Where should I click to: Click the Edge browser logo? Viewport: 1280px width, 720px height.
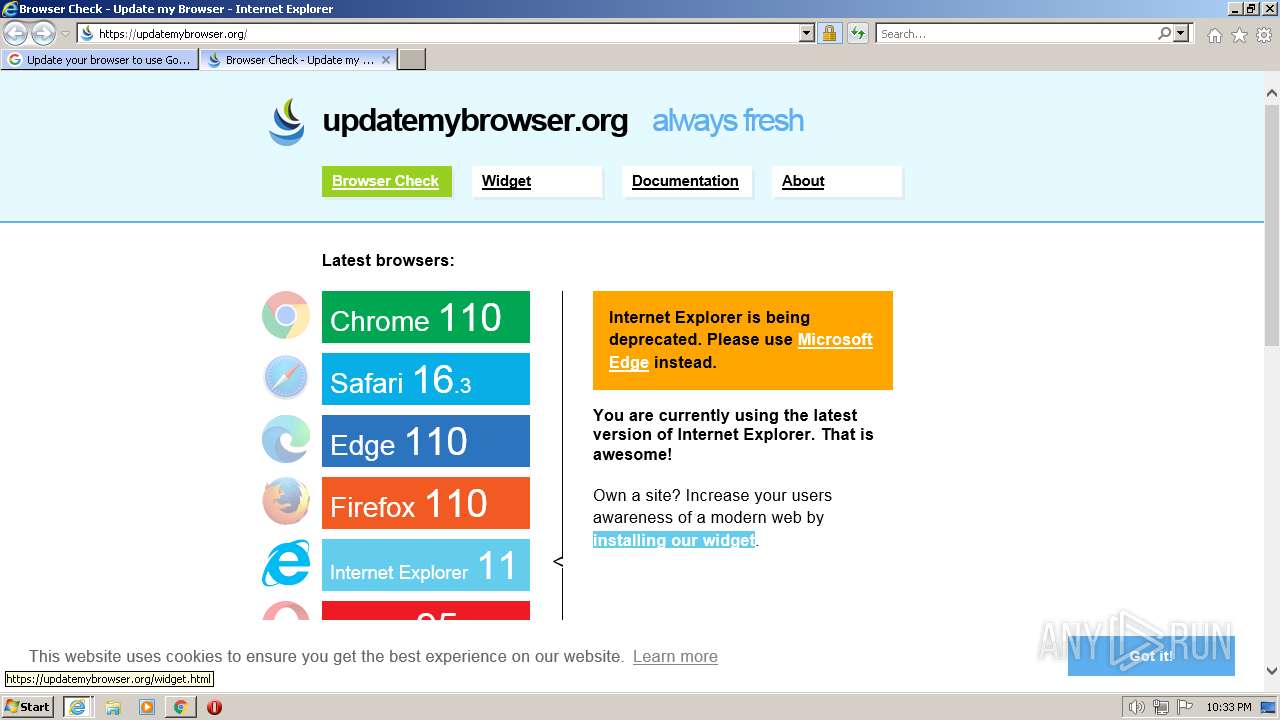point(286,440)
